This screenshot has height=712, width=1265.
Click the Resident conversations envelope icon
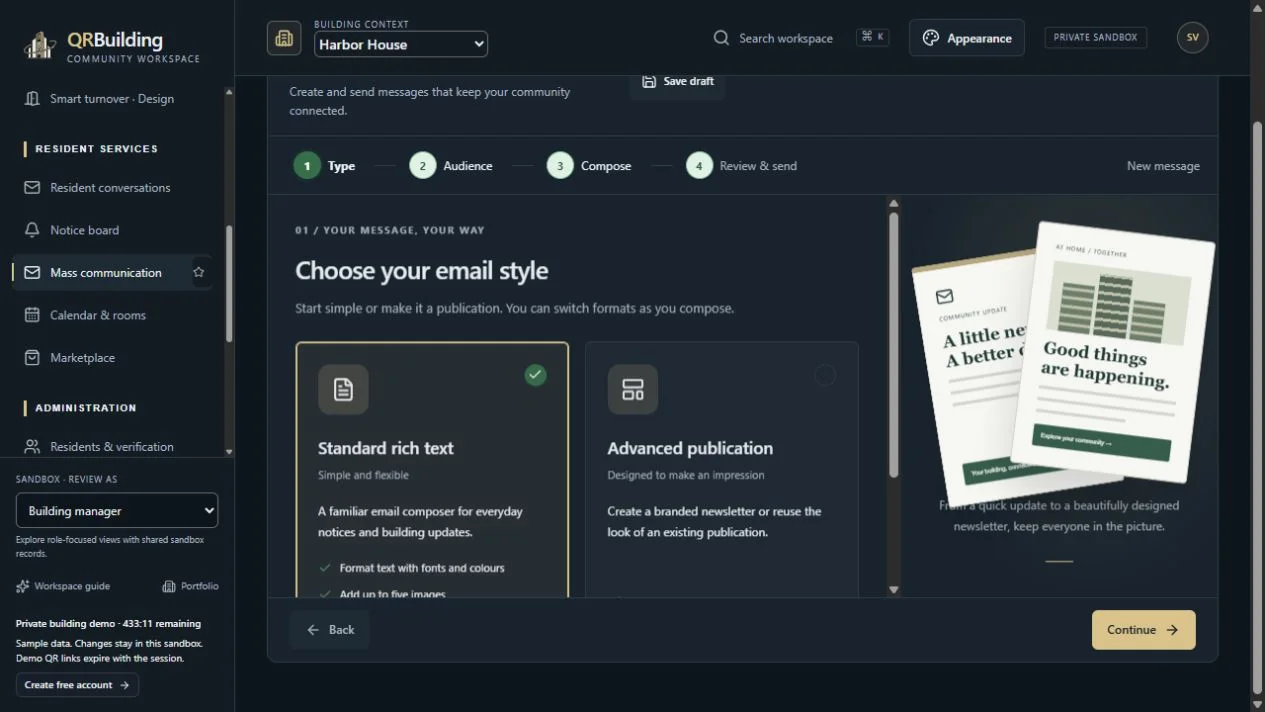(32, 187)
